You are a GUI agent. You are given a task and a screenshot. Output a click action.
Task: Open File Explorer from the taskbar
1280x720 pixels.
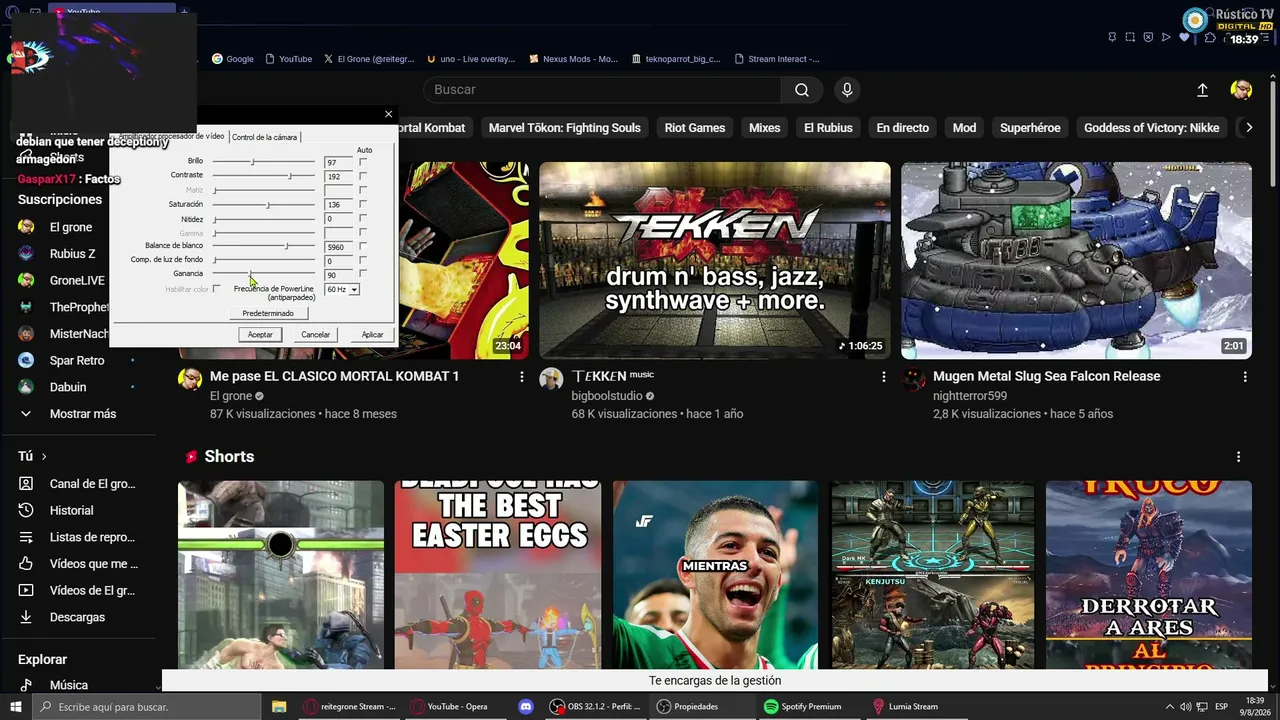[x=279, y=706]
